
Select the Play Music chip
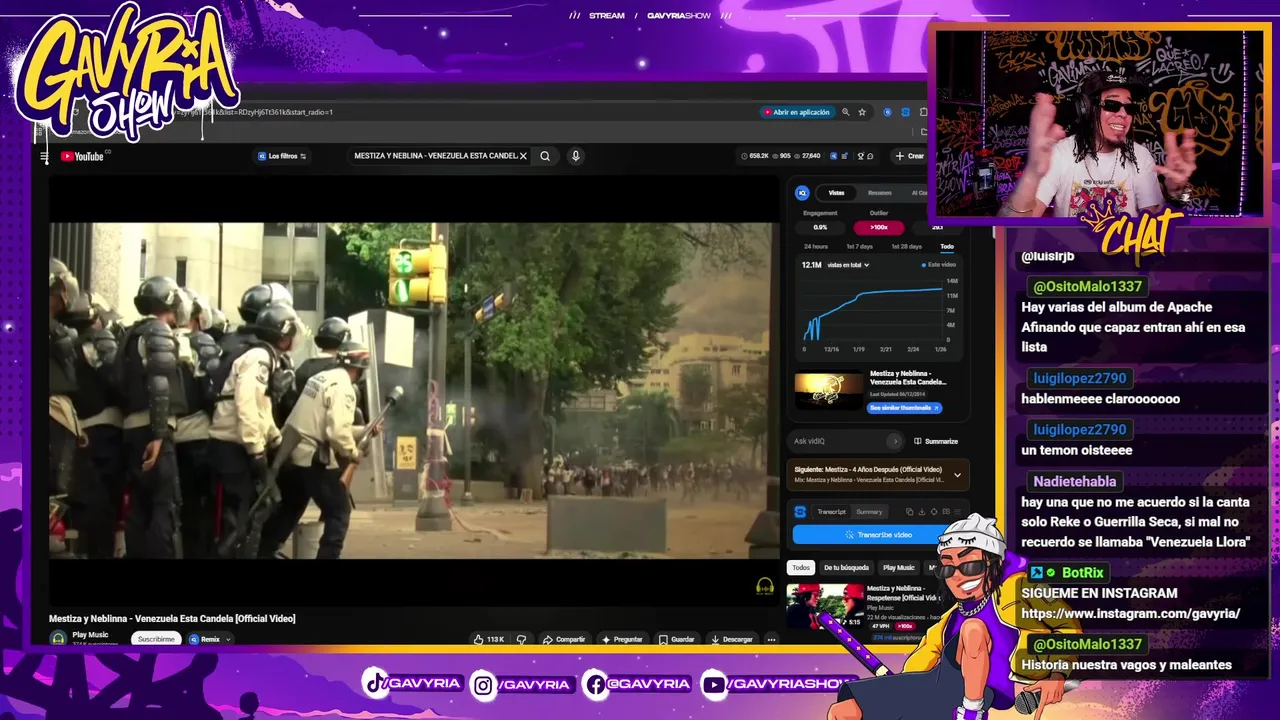[x=899, y=567]
